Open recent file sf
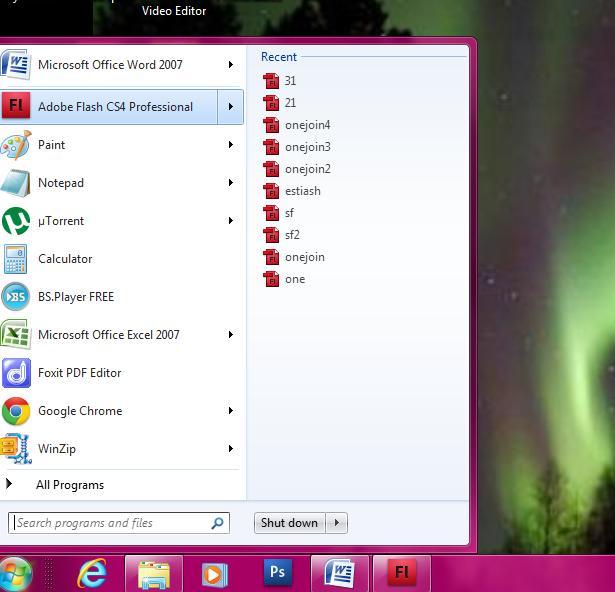The height and width of the screenshot is (592, 615). pos(278,213)
